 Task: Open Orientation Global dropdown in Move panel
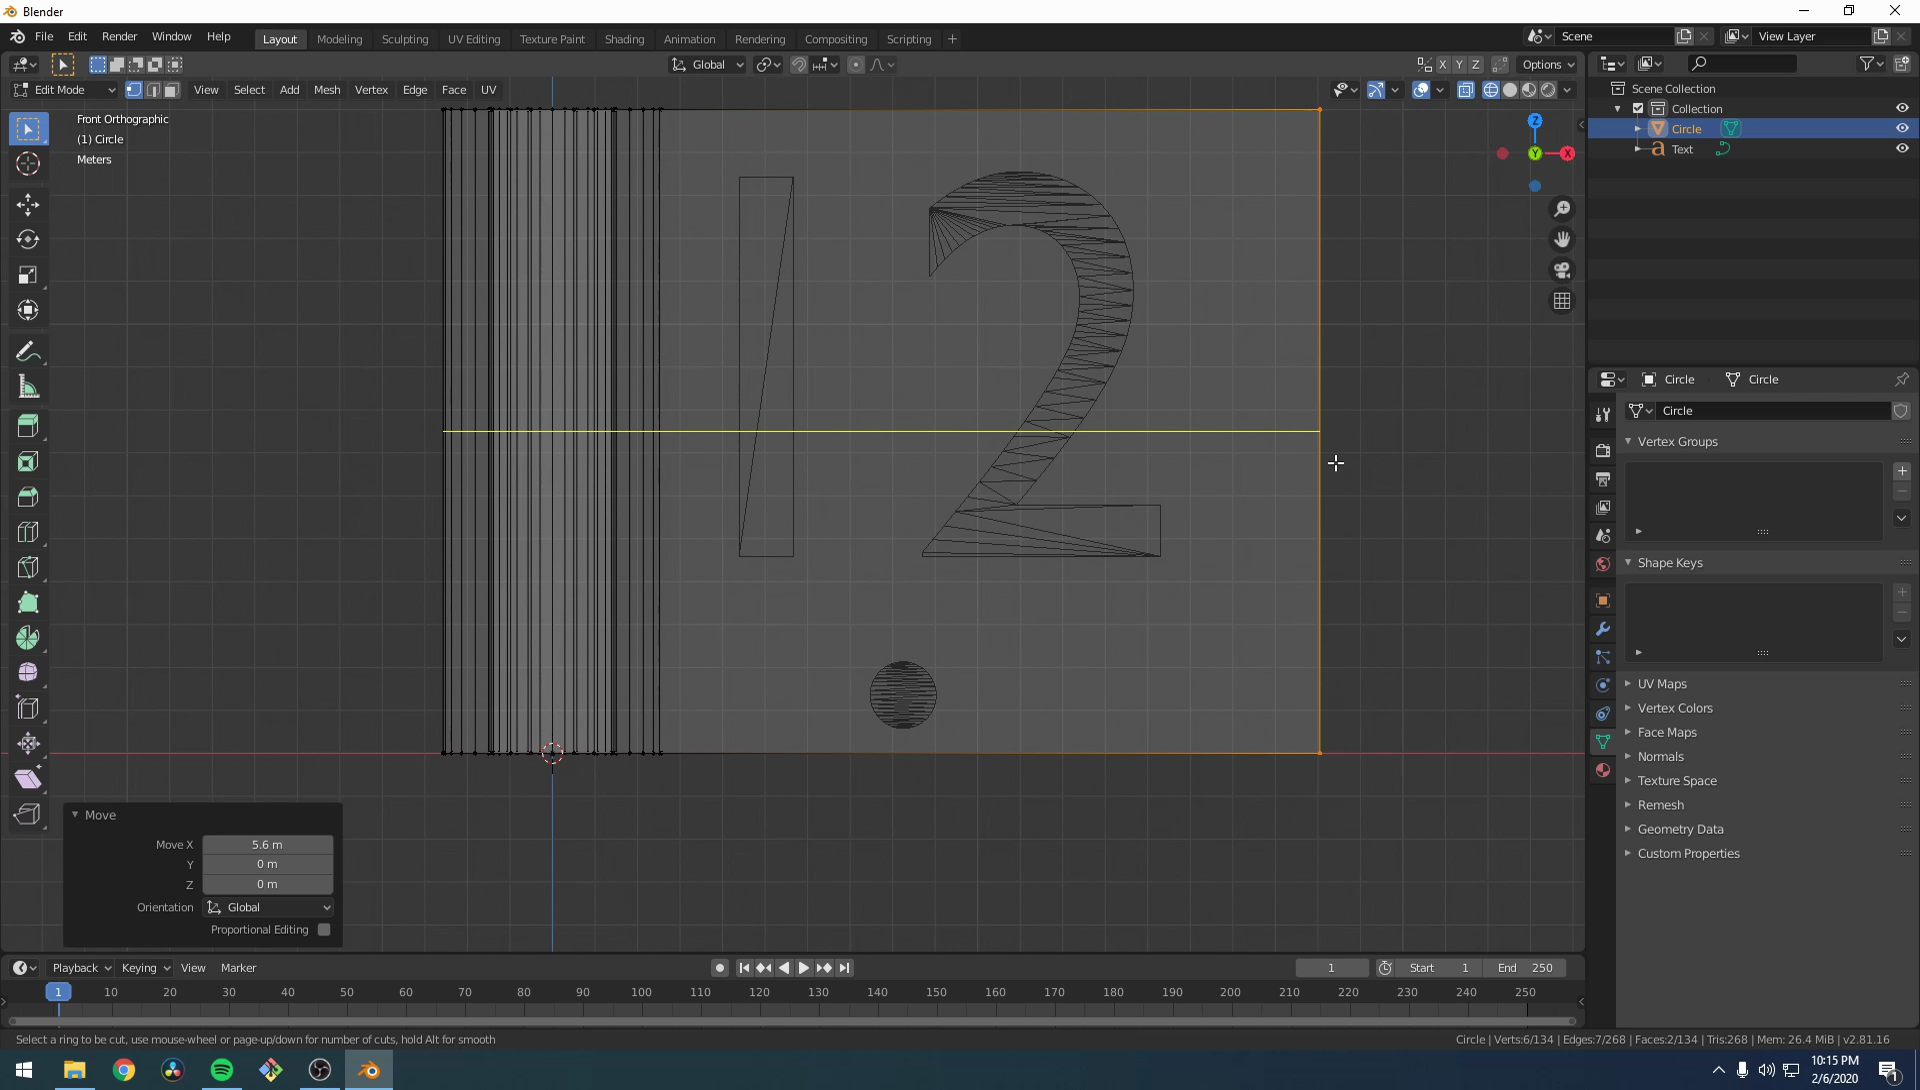(268, 907)
